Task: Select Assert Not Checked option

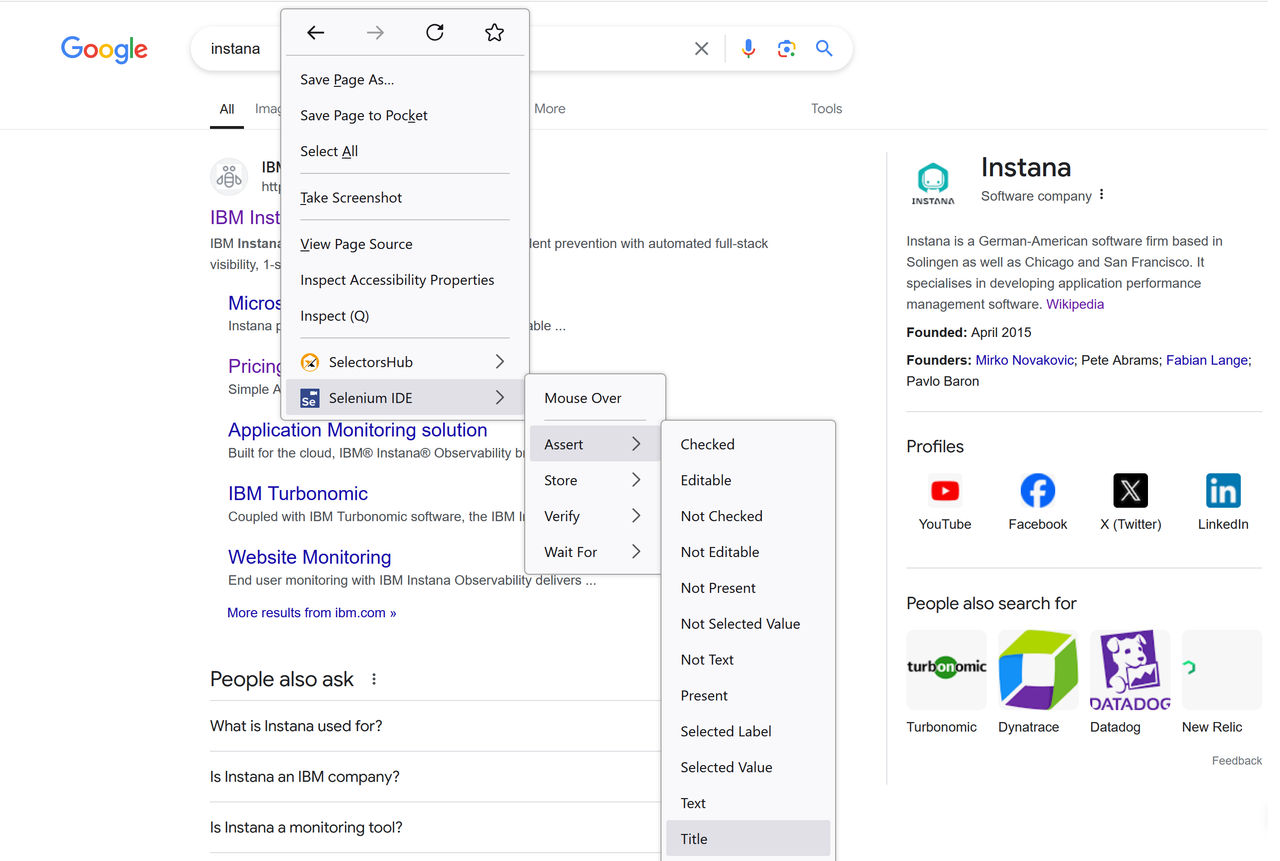Action: [x=748, y=516]
